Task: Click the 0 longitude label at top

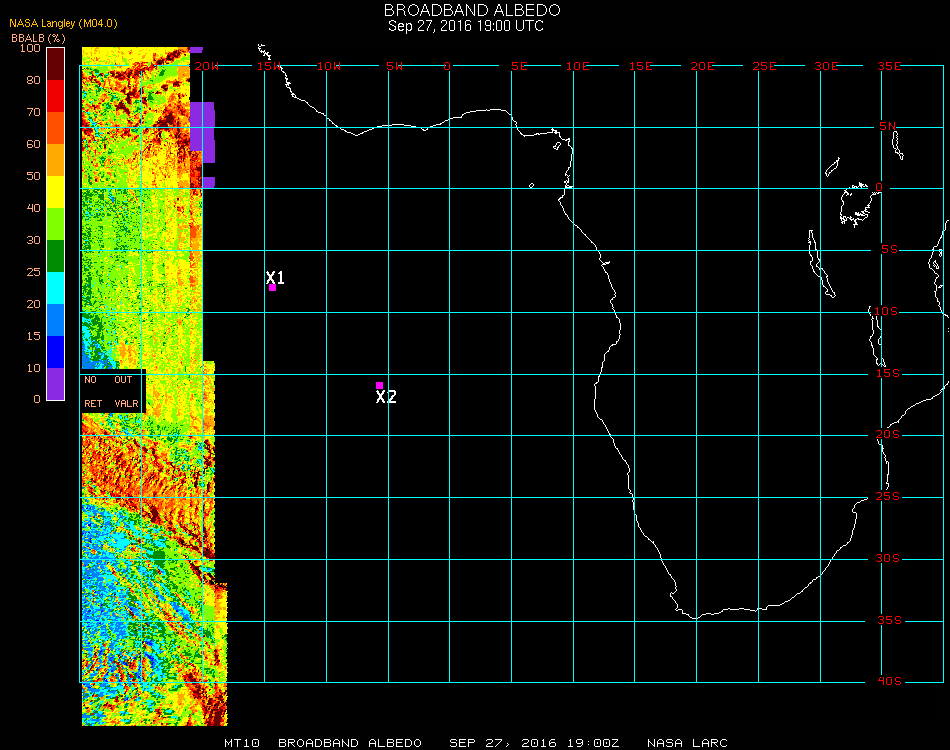Action: click(447, 66)
